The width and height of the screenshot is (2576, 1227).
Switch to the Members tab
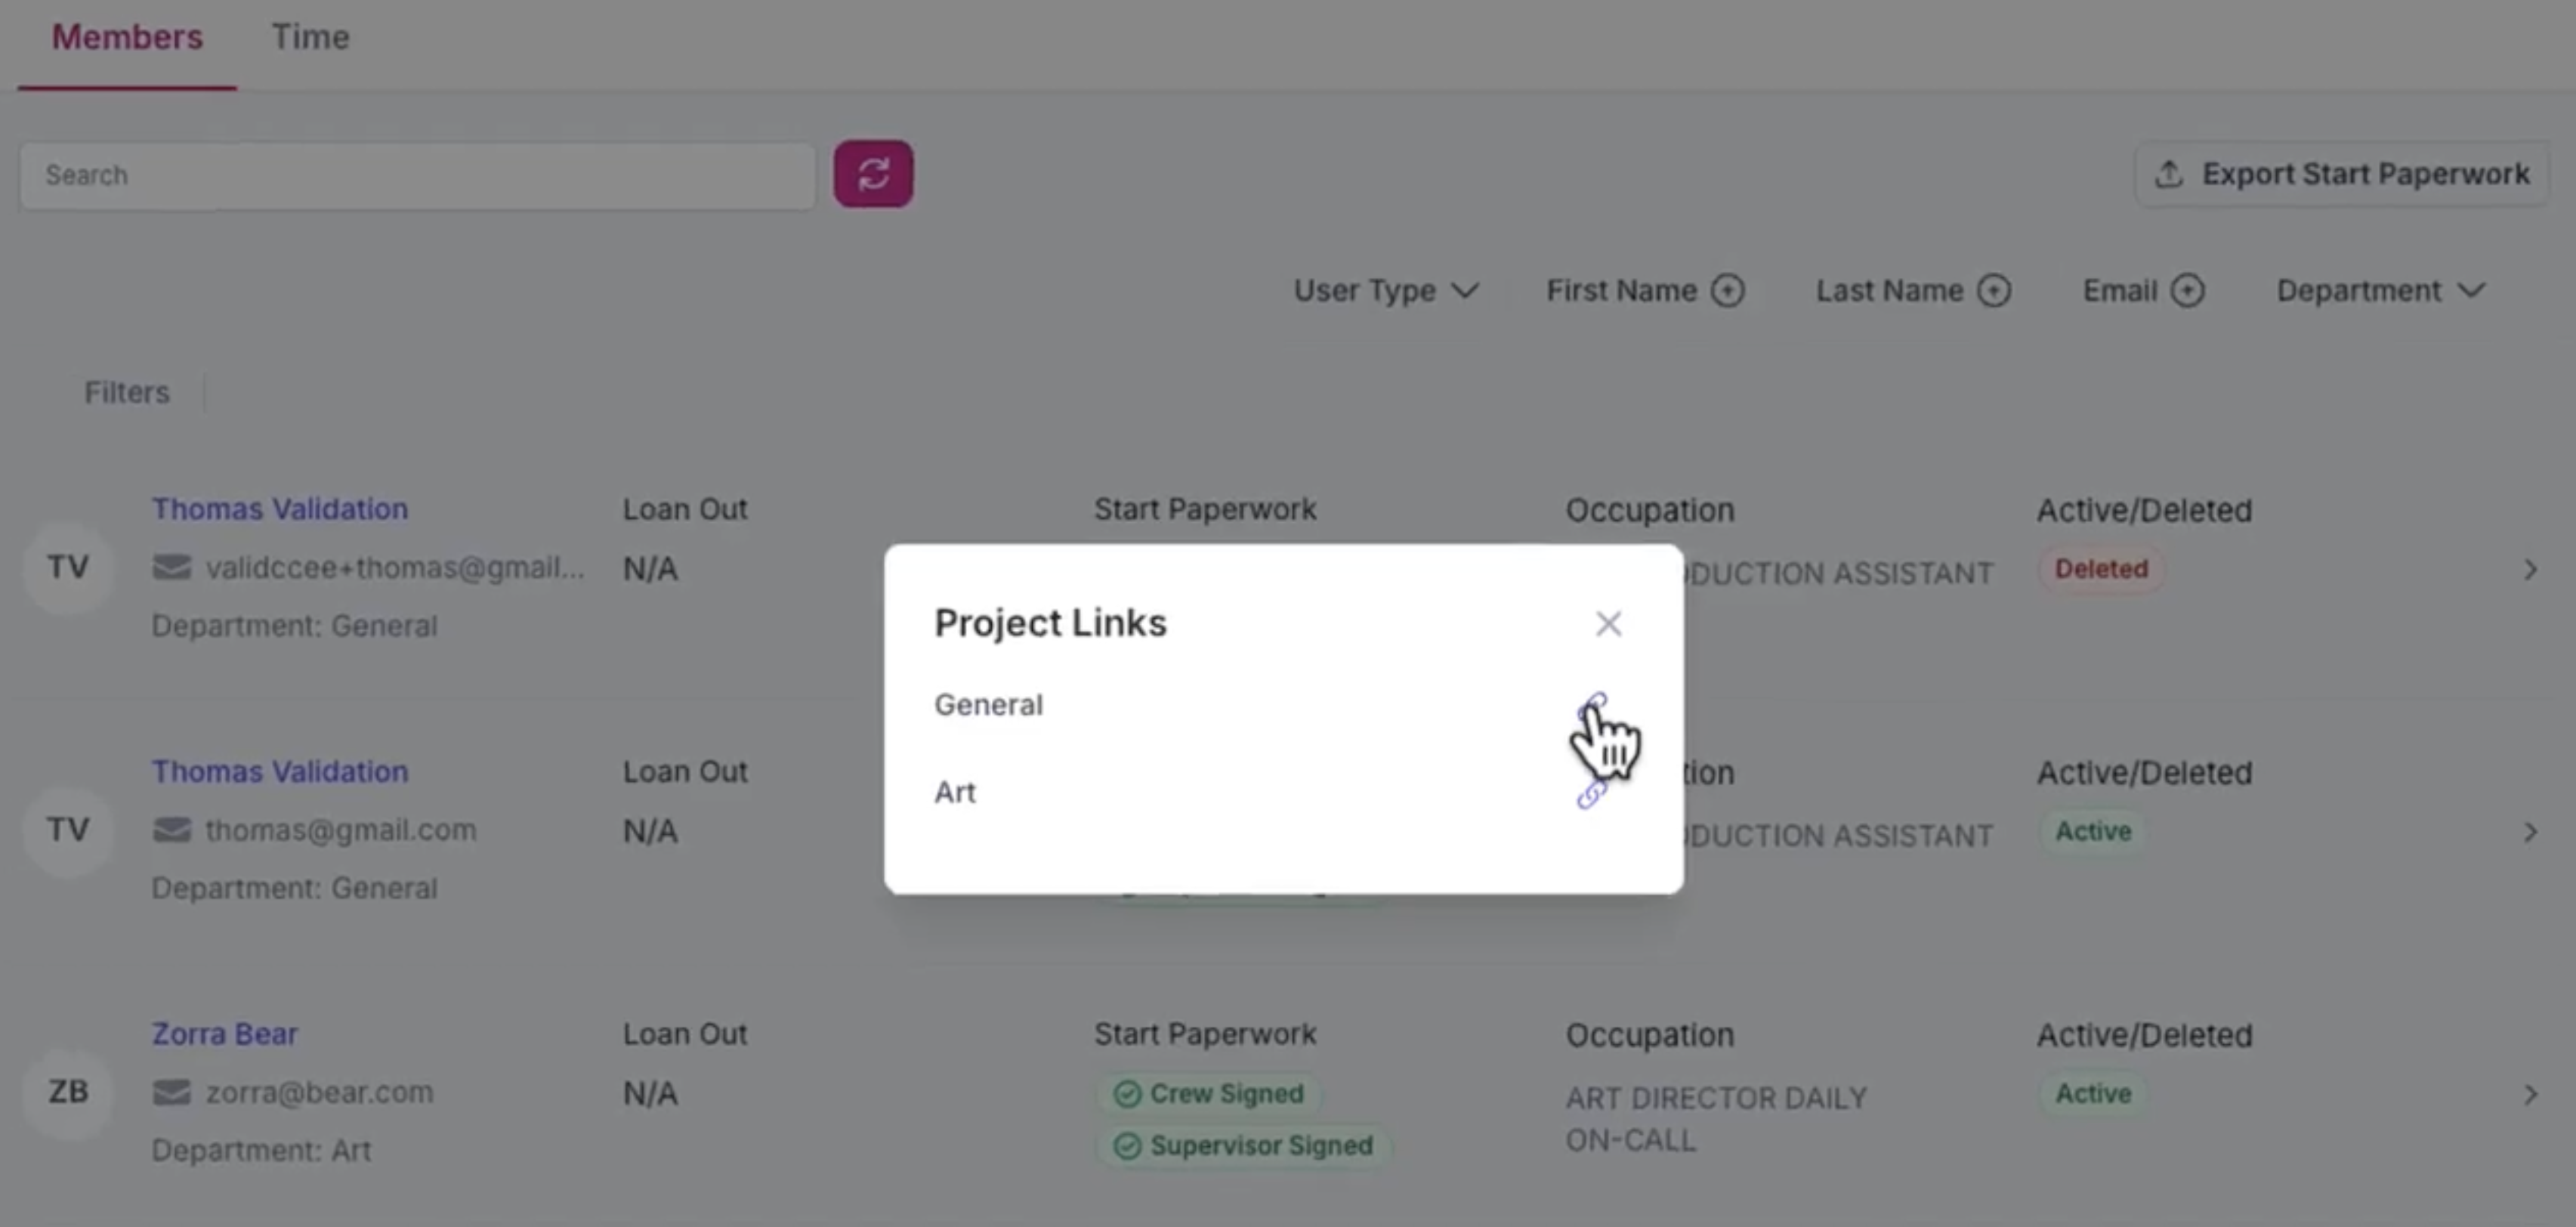[127, 37]
